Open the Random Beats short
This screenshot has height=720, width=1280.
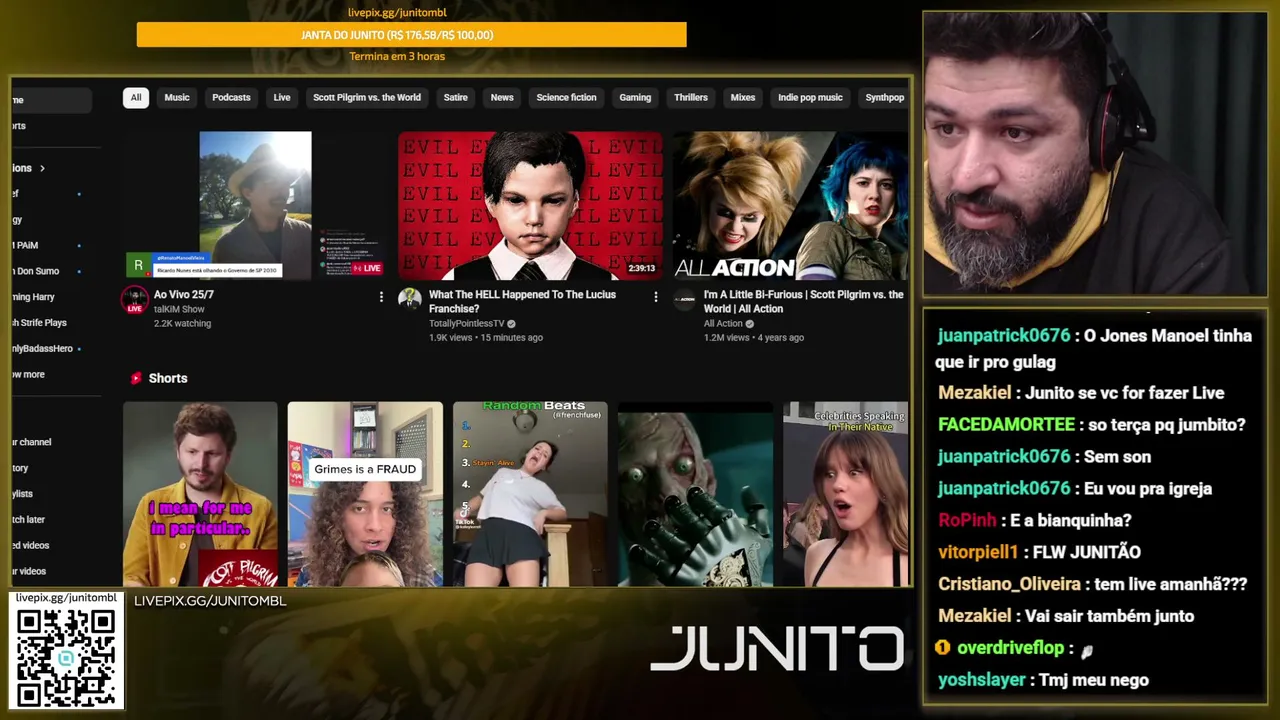[530, 494]
